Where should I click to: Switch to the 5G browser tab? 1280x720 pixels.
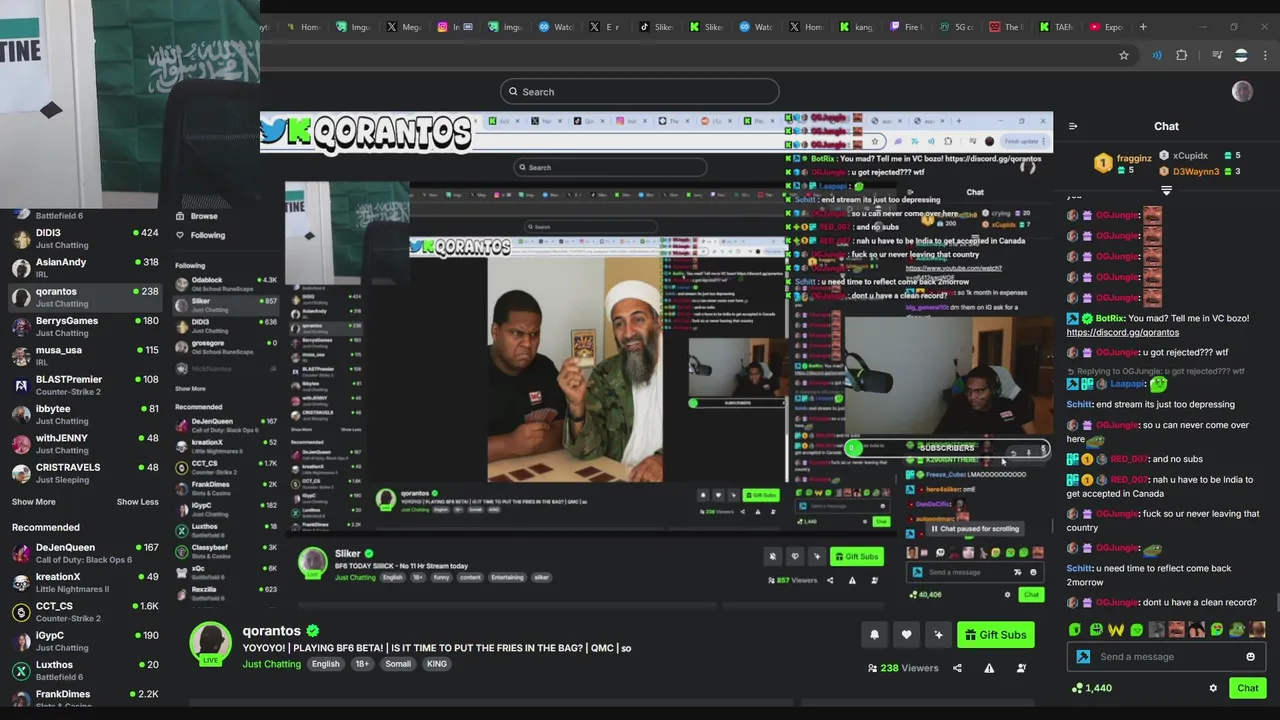point(959,27)
